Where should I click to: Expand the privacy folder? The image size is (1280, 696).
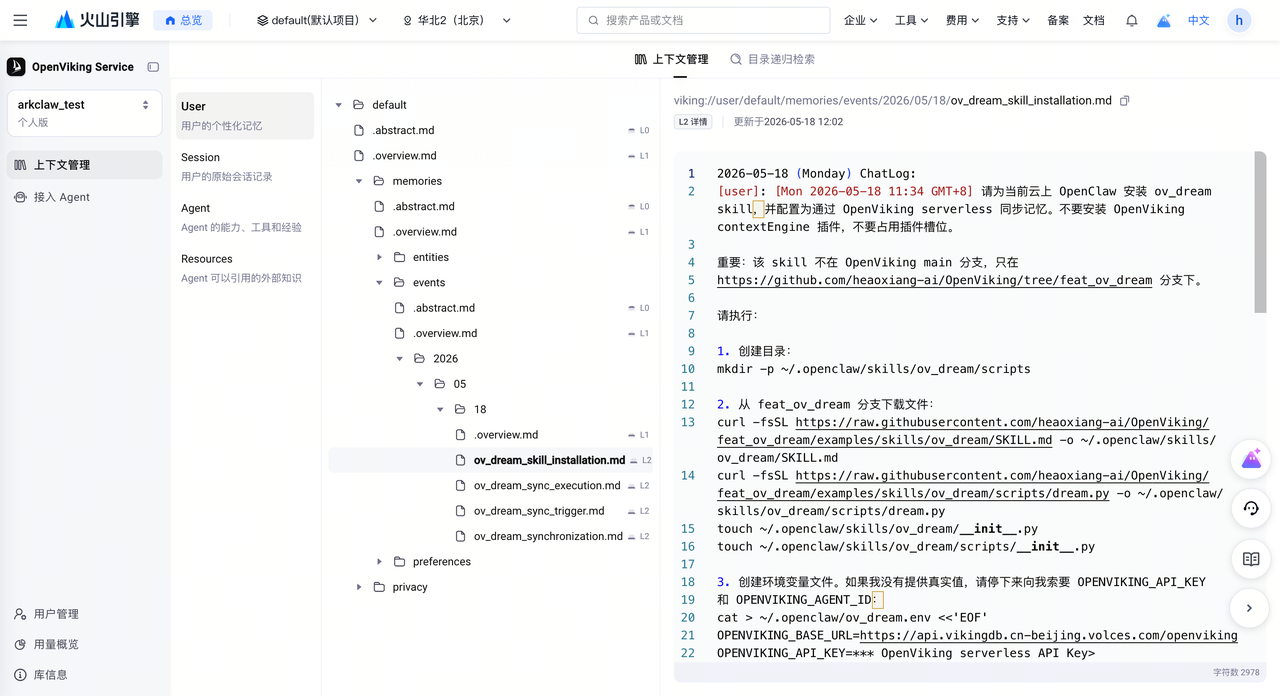(x=359, y=587)
